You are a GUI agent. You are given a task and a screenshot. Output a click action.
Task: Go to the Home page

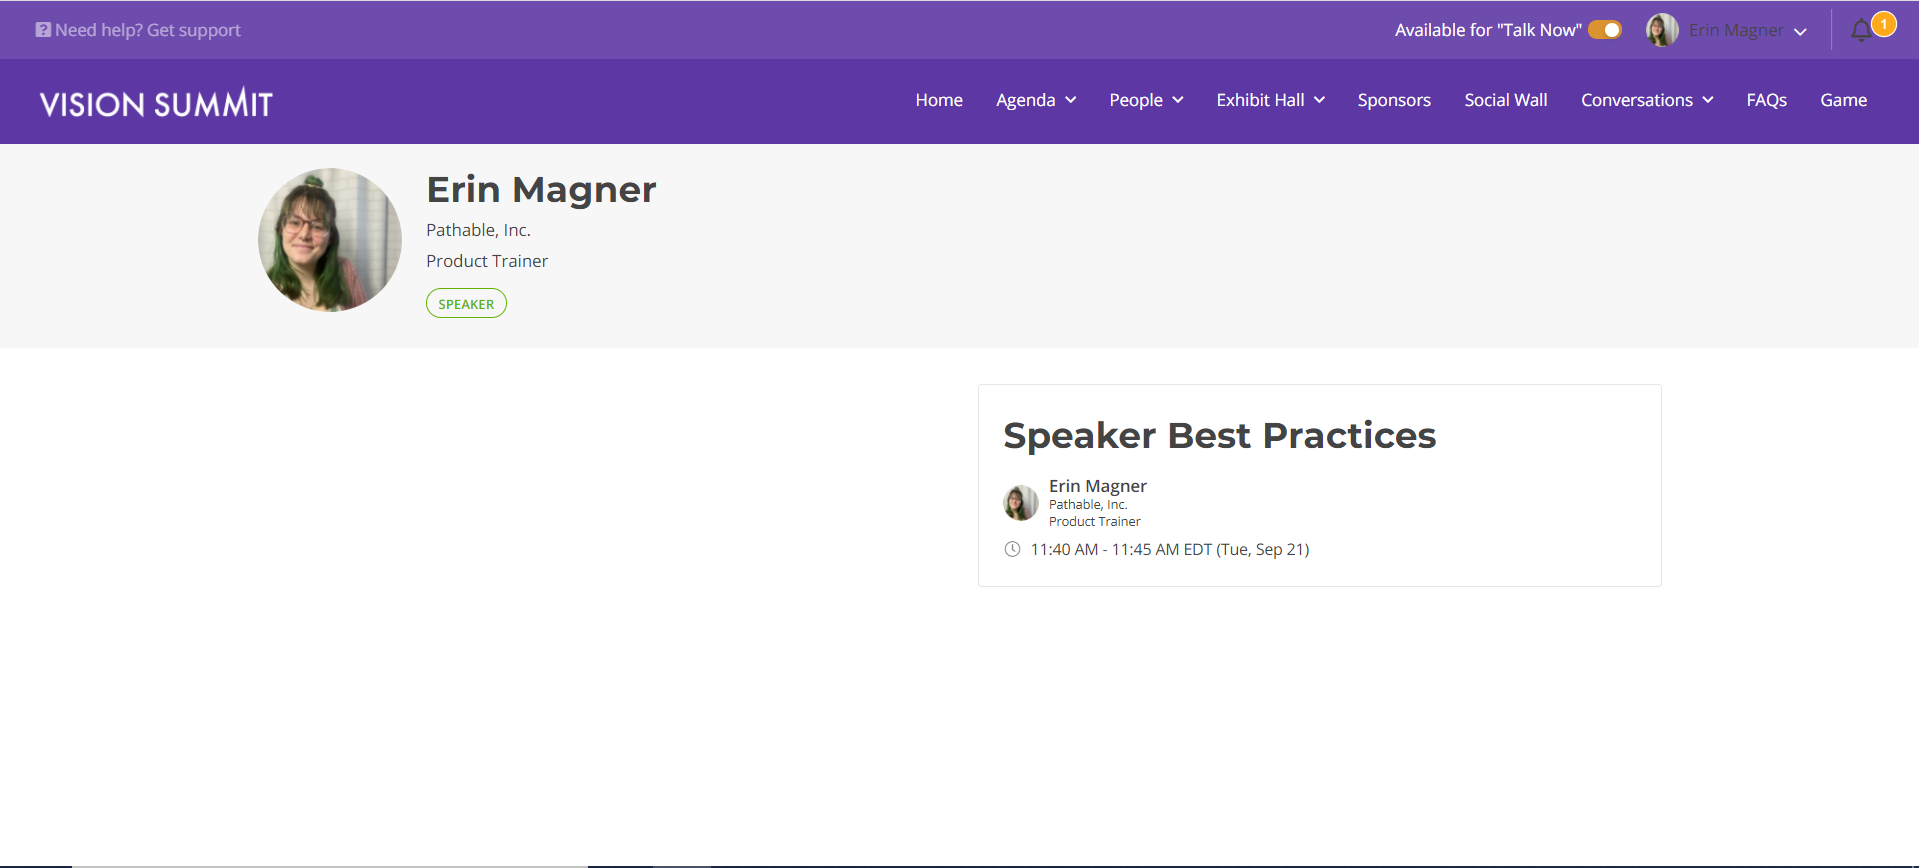click(x=939, y=100)
